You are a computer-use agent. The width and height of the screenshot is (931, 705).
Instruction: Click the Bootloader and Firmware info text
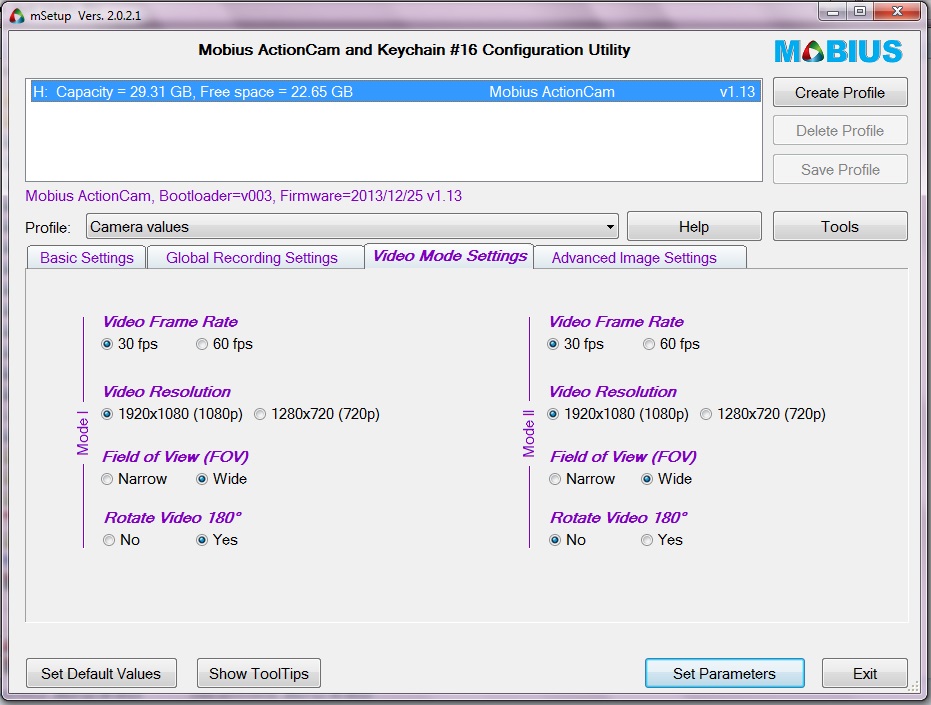243,196
